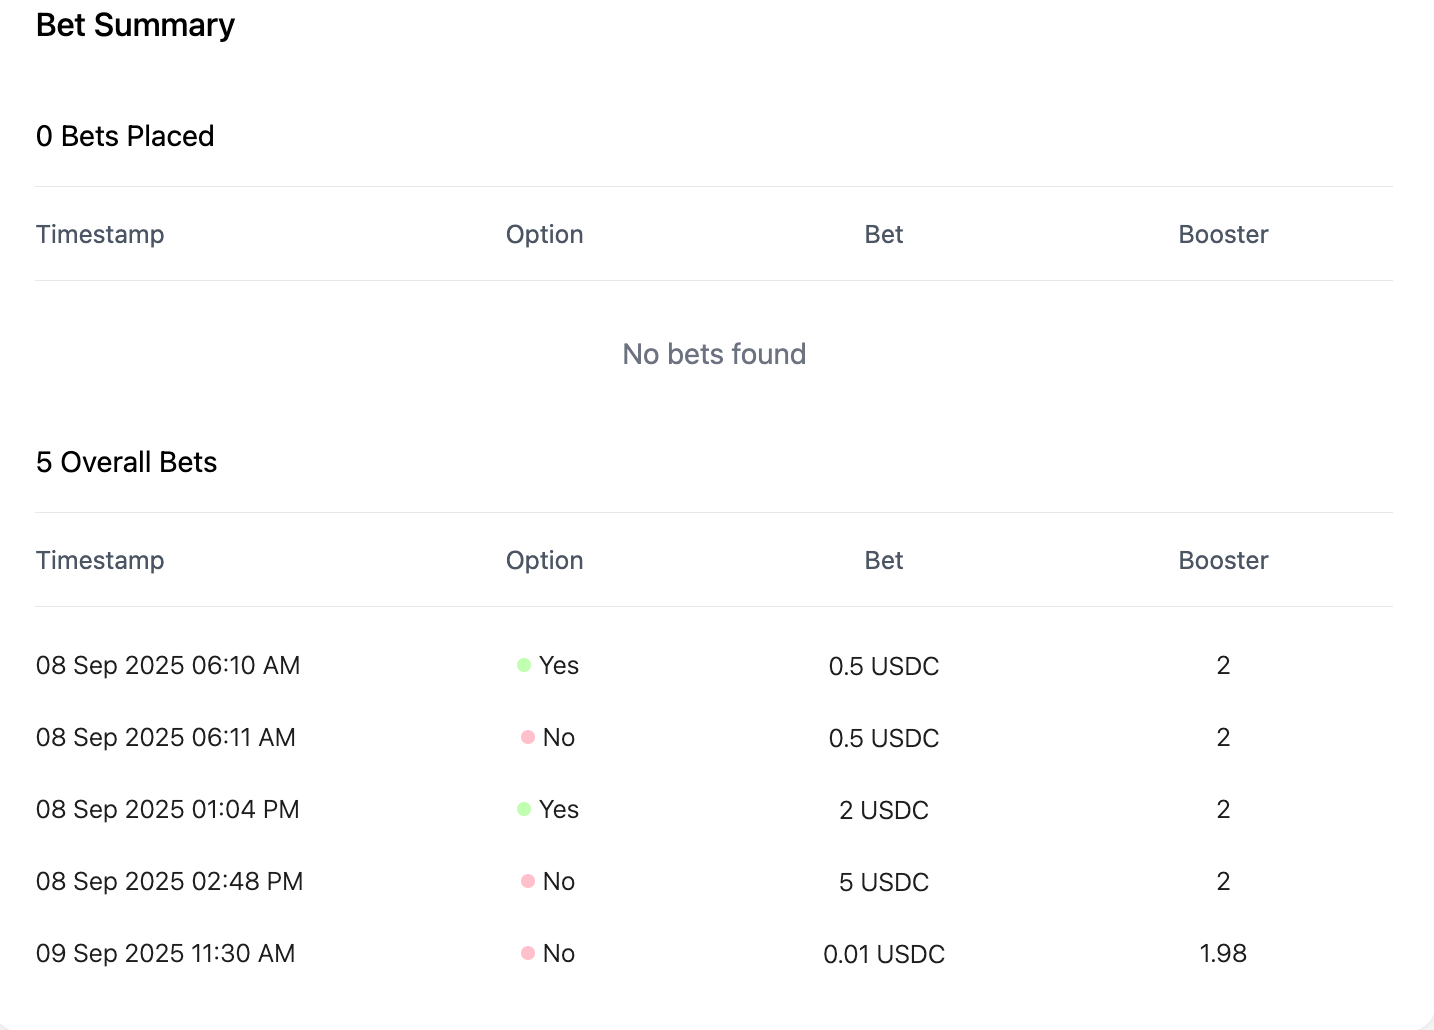Click pink dot beside 11:30 AM No bet

point(528,953)
